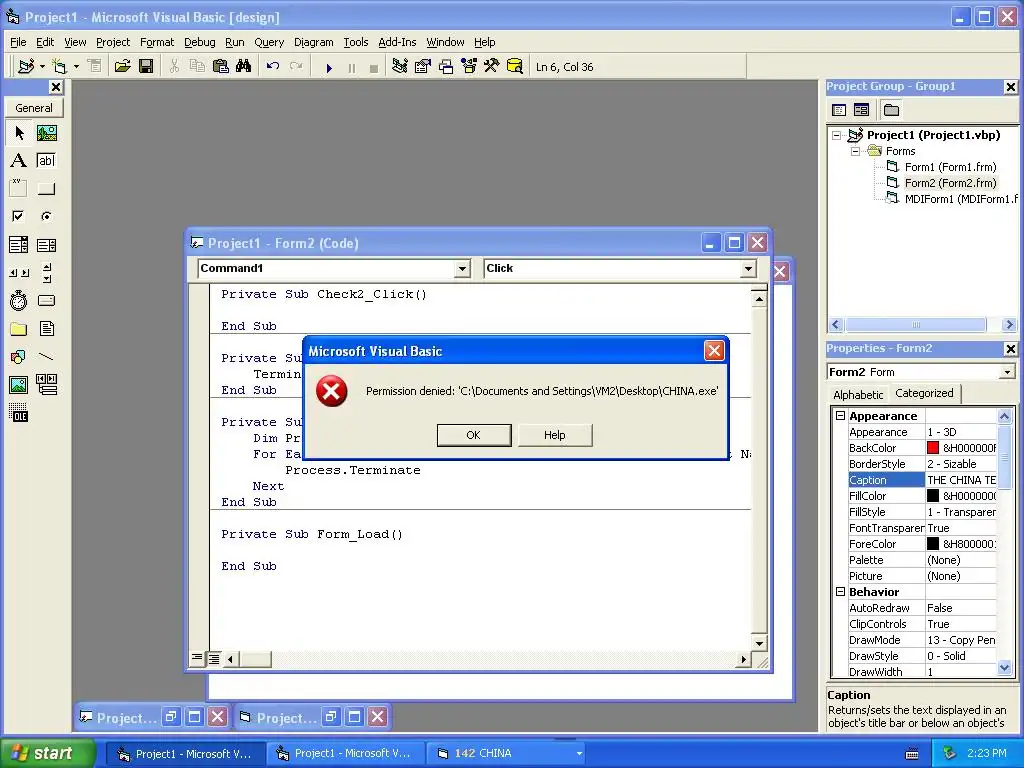Click Help on the Permission denied dialog
The width and height of the screenshot is (1024, 768).
(554, 435)
